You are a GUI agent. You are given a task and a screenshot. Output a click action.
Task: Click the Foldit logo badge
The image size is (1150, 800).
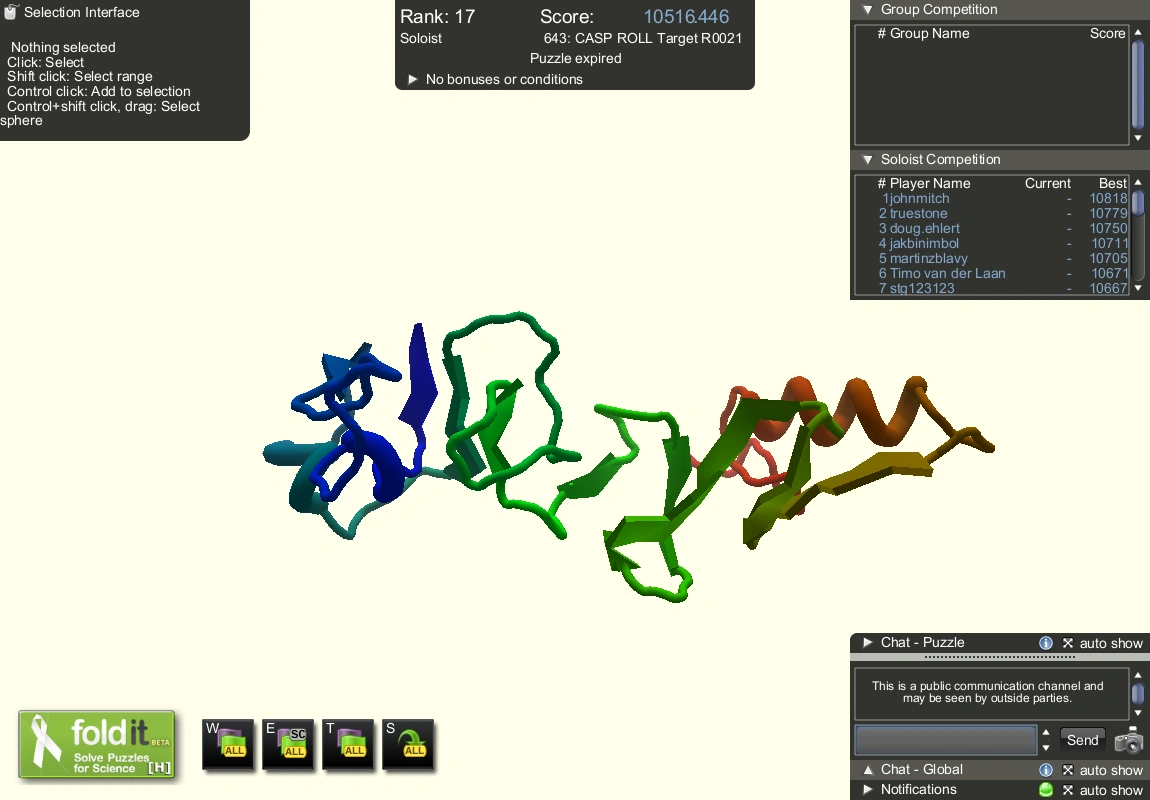click(x=97, y=744)
